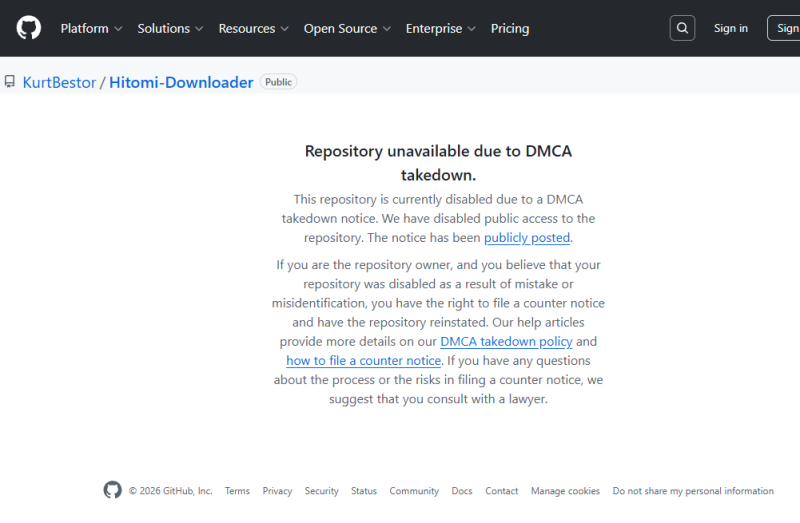Click Community in the footer
The image size is (800, 523).
coord(414,491)
